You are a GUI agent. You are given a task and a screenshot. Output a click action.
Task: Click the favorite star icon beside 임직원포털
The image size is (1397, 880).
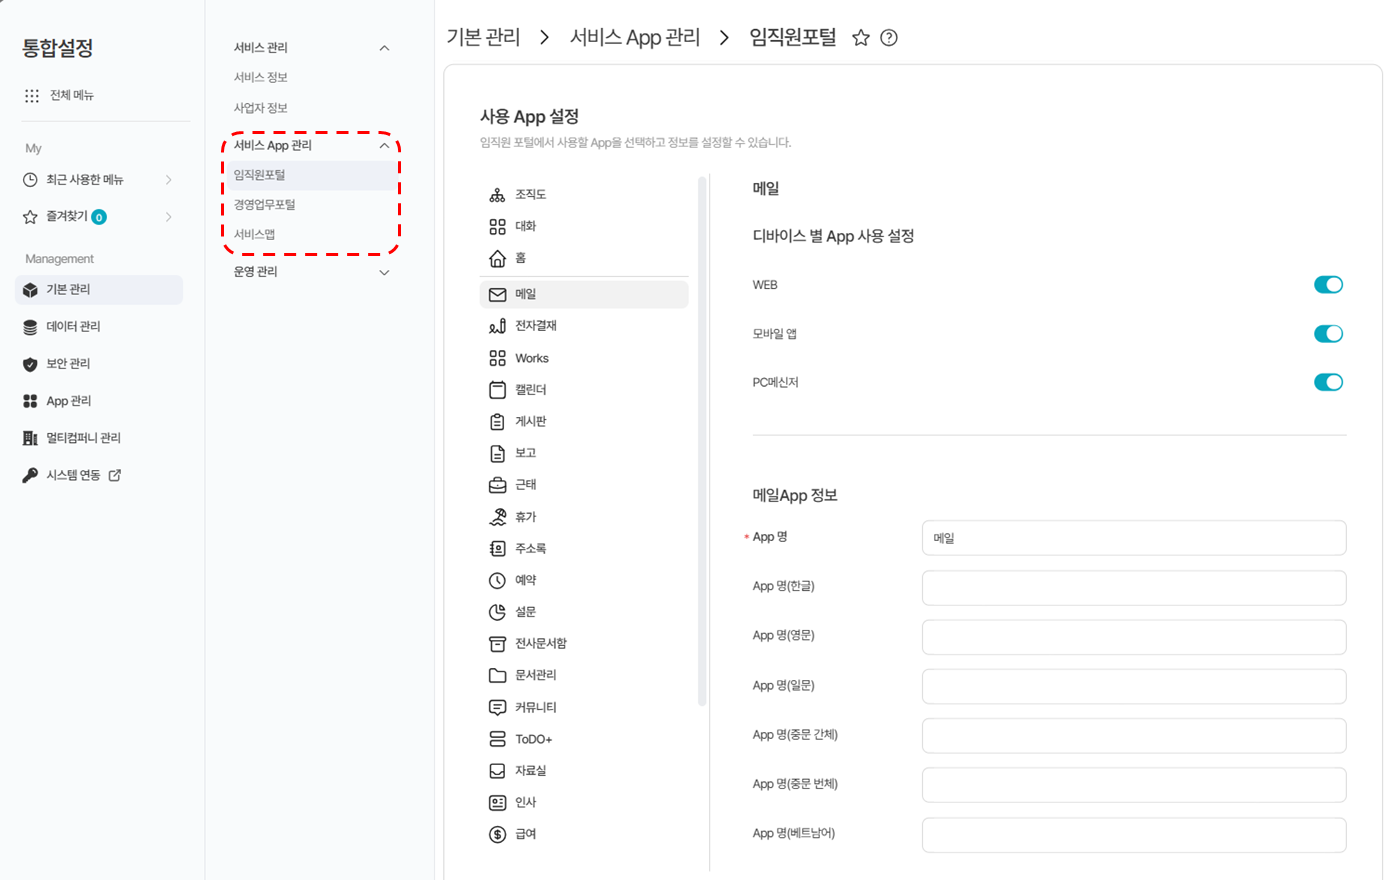[x=860, y=38]
